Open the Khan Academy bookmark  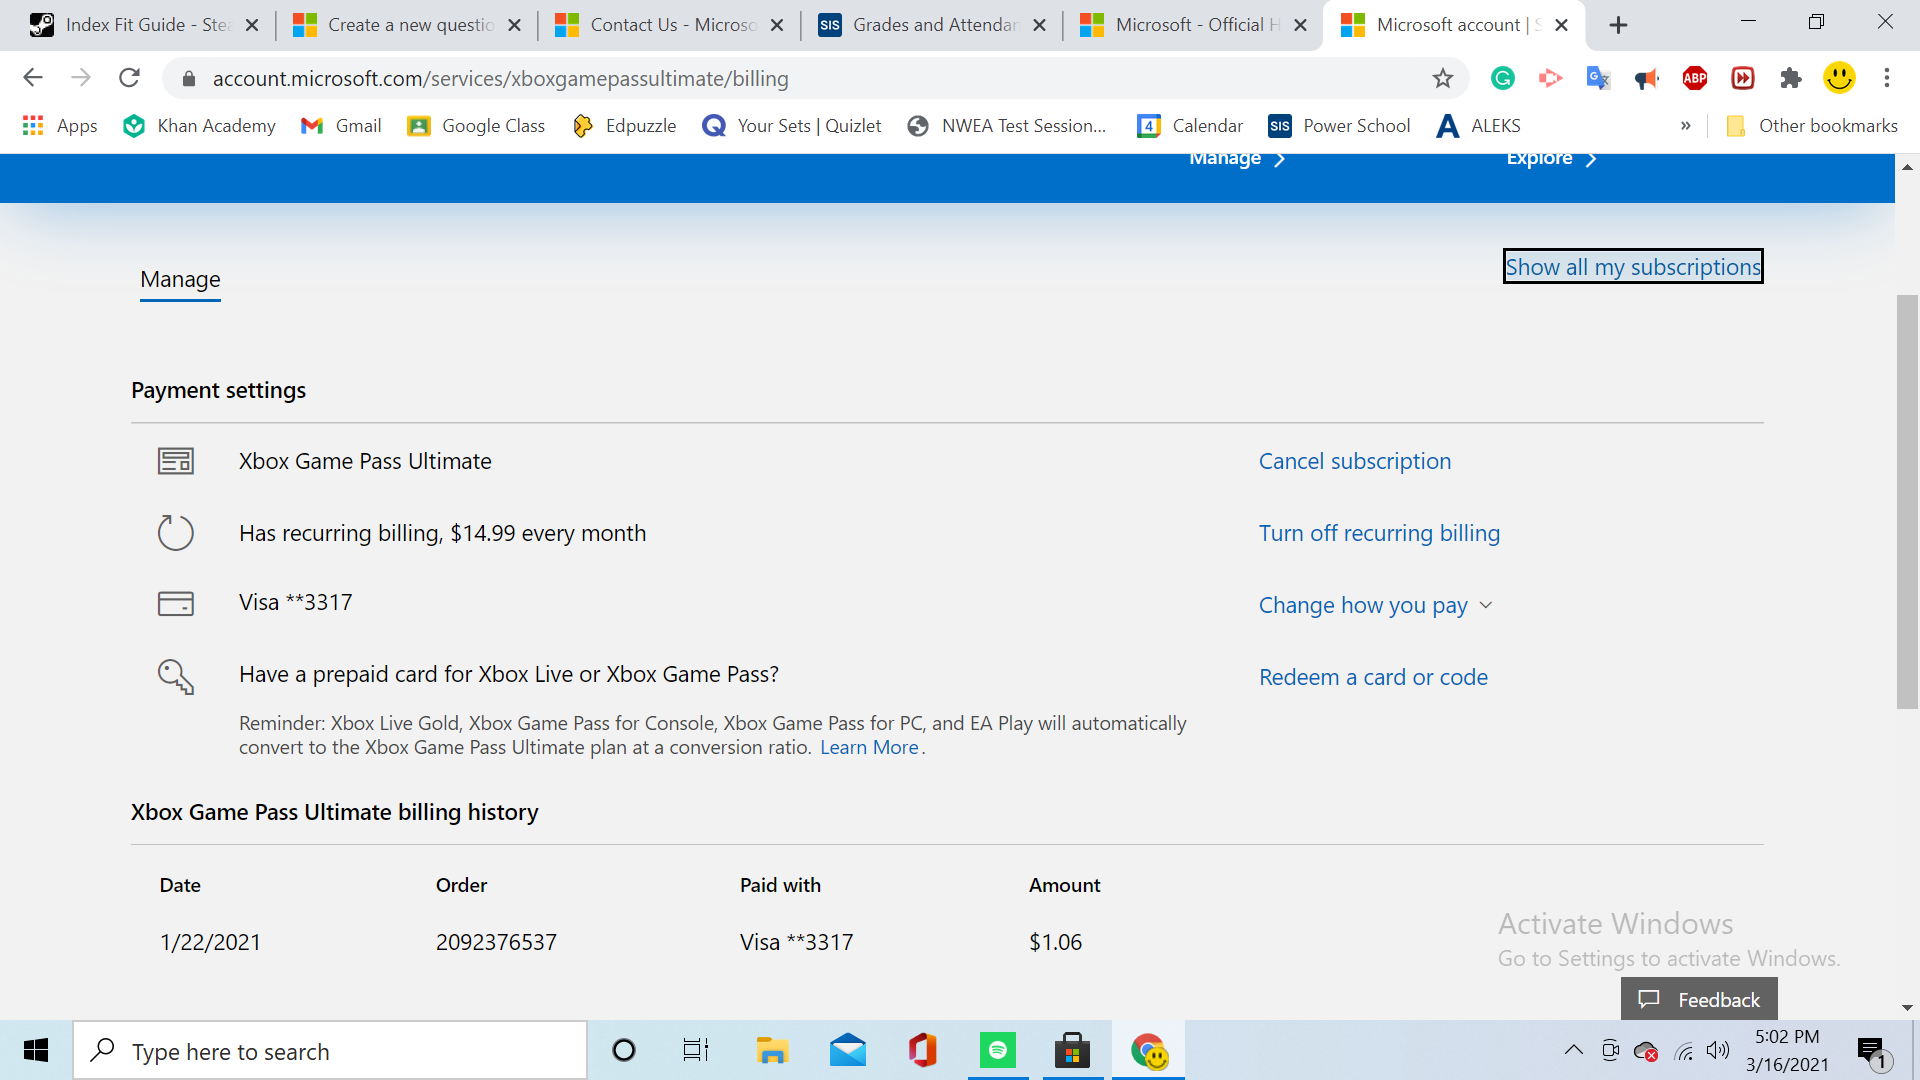pyautogui.click(x=199, y=126)
